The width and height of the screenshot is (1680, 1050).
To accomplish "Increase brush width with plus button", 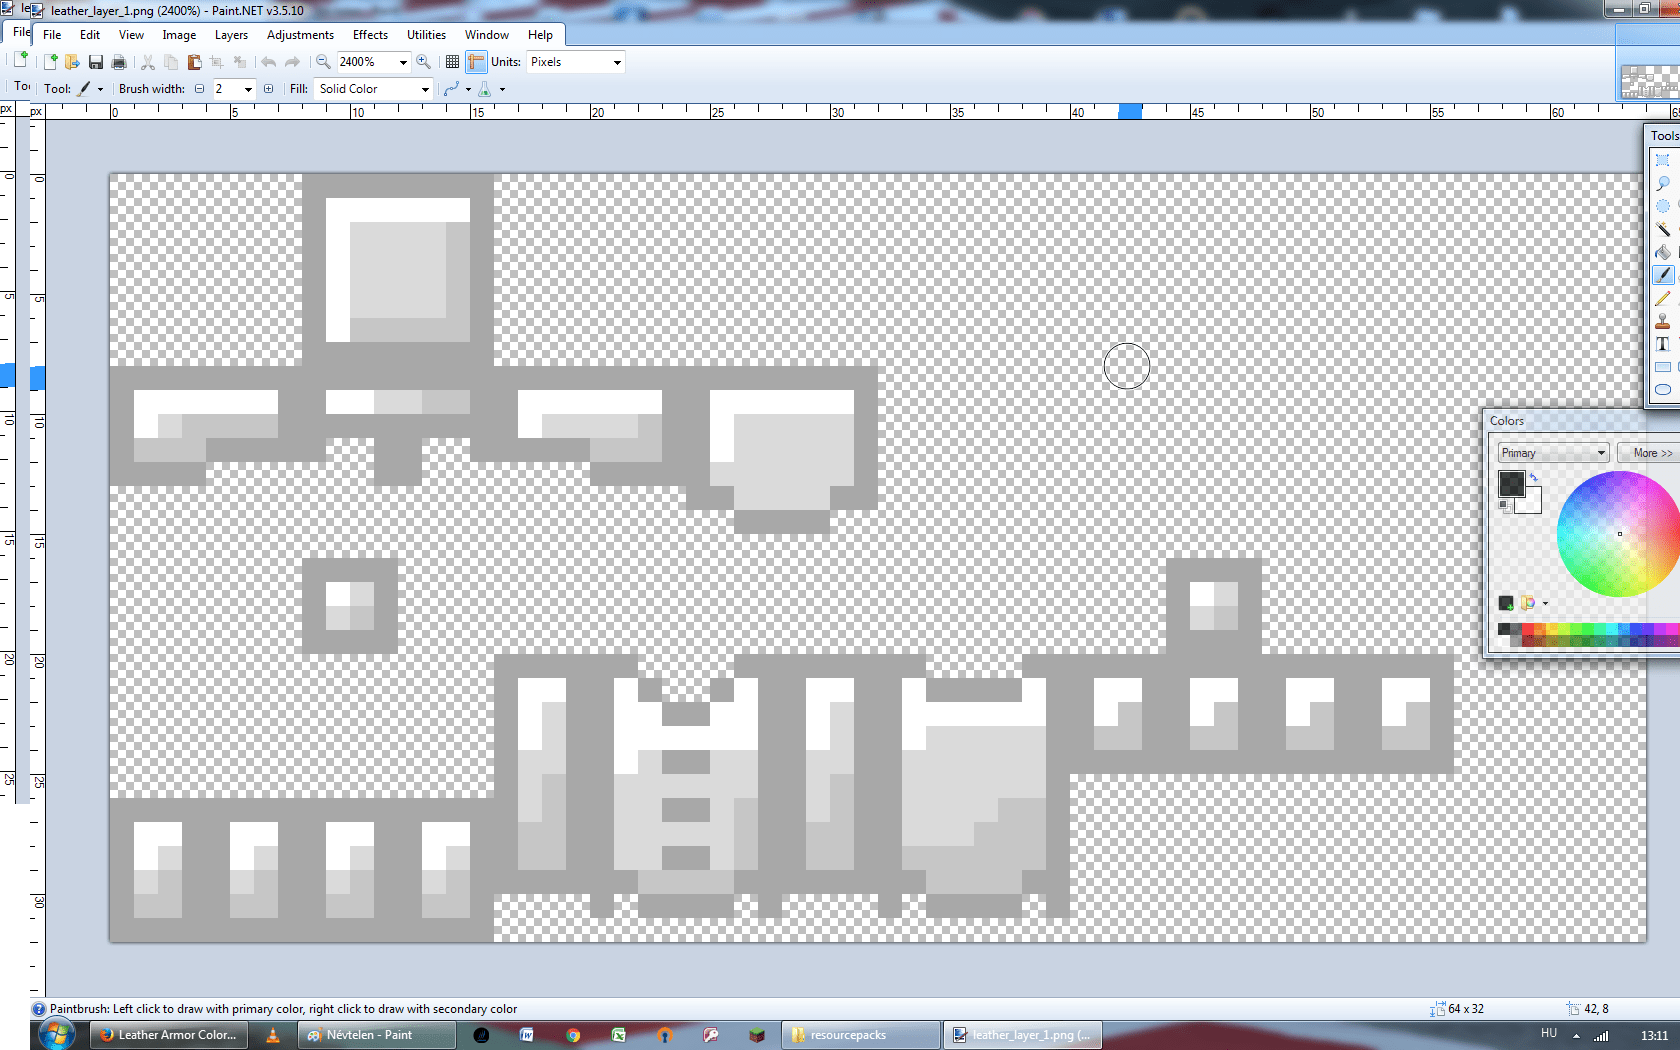I will tap(268, 89).
